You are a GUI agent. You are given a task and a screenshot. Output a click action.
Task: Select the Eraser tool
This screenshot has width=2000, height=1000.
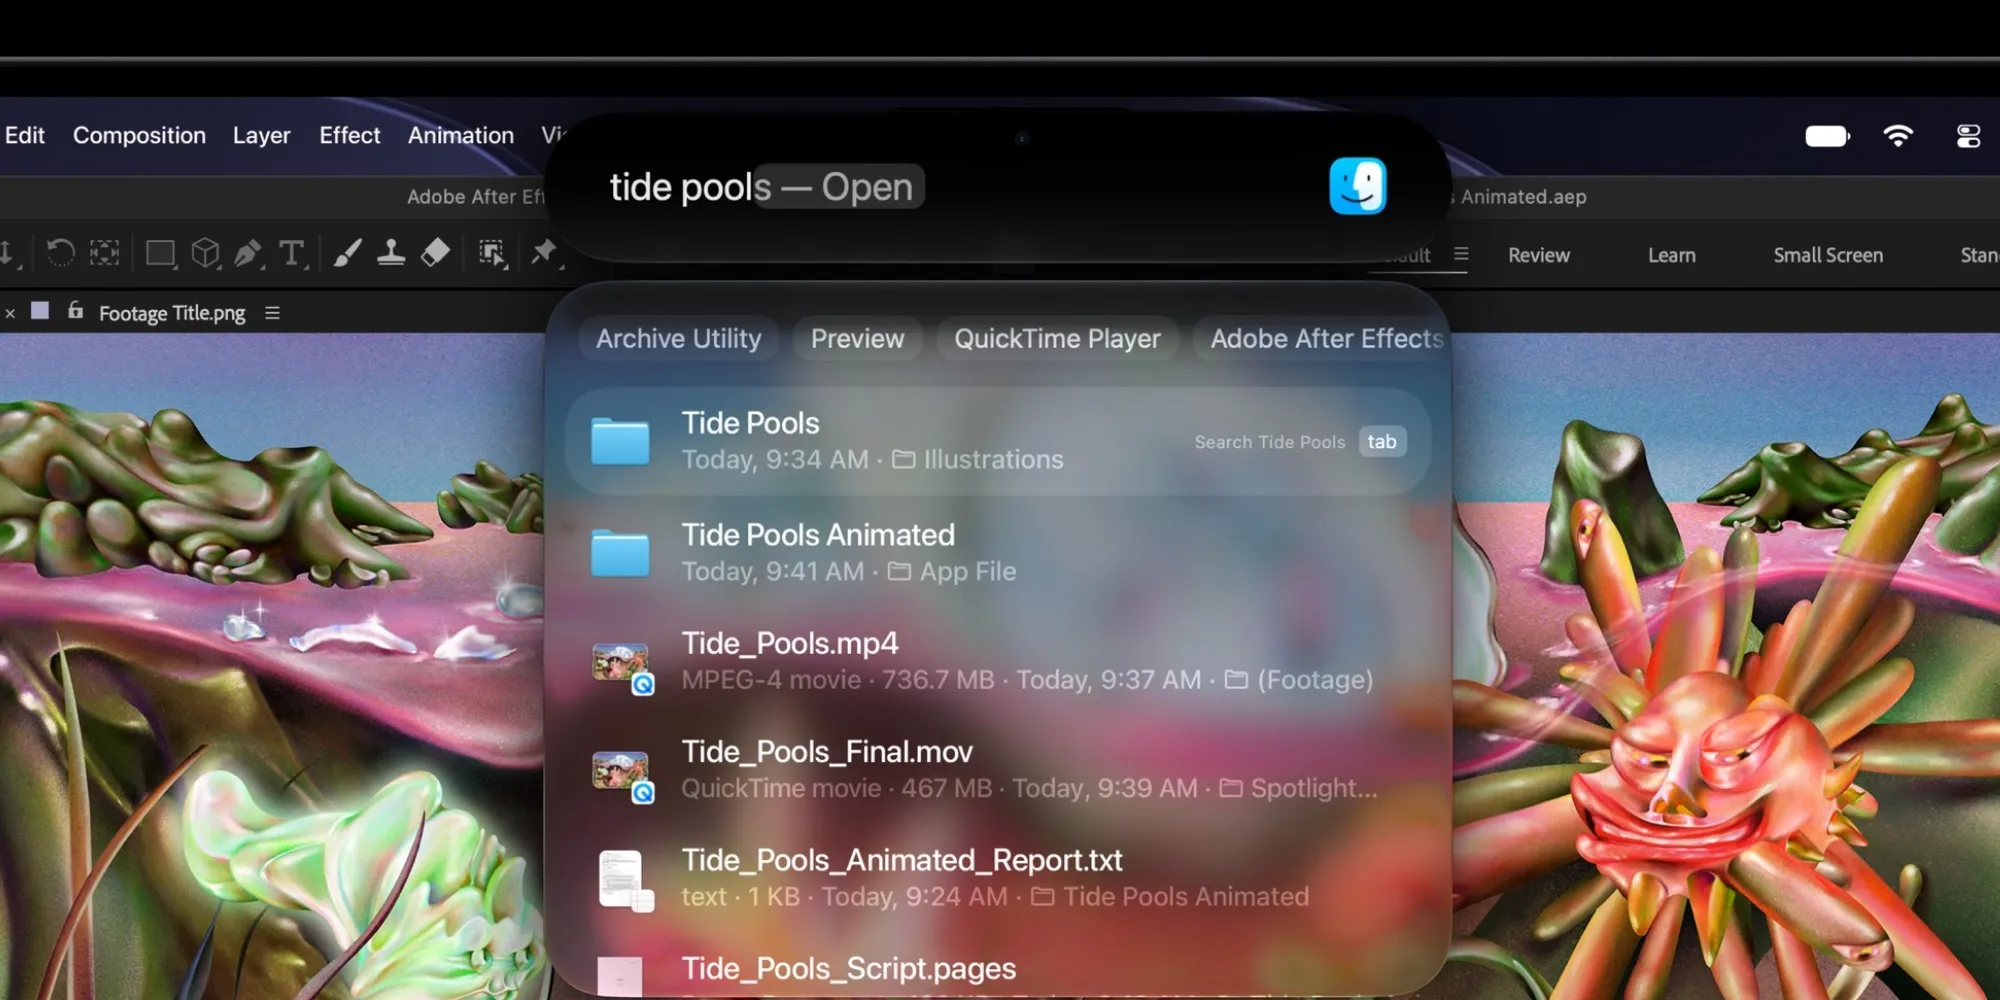435,253
